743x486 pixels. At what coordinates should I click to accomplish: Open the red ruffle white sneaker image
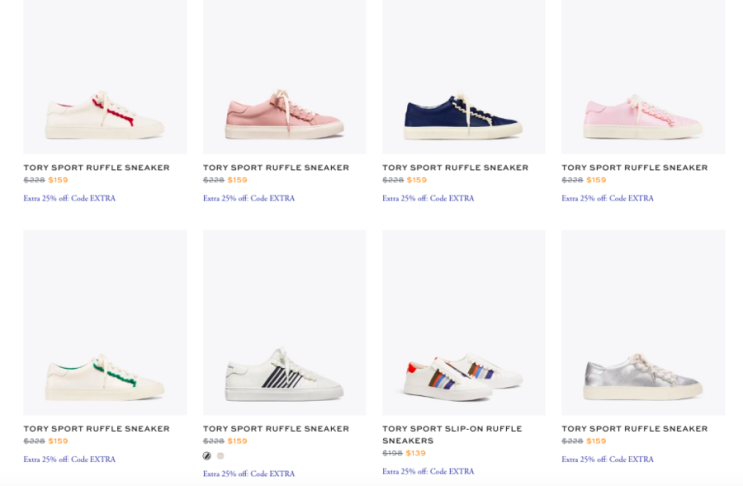tap(105, 118)
